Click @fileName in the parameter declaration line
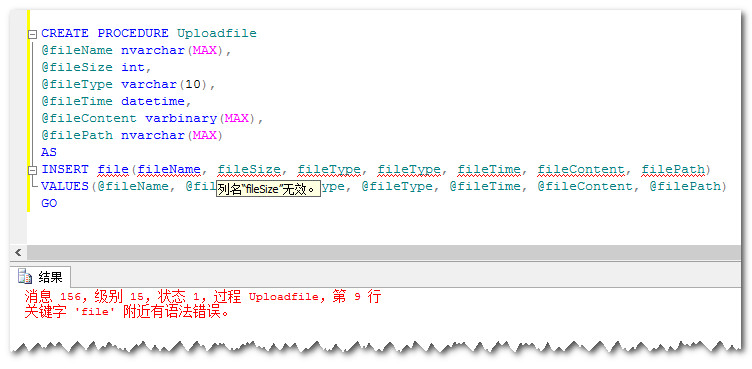 point(77,50)
